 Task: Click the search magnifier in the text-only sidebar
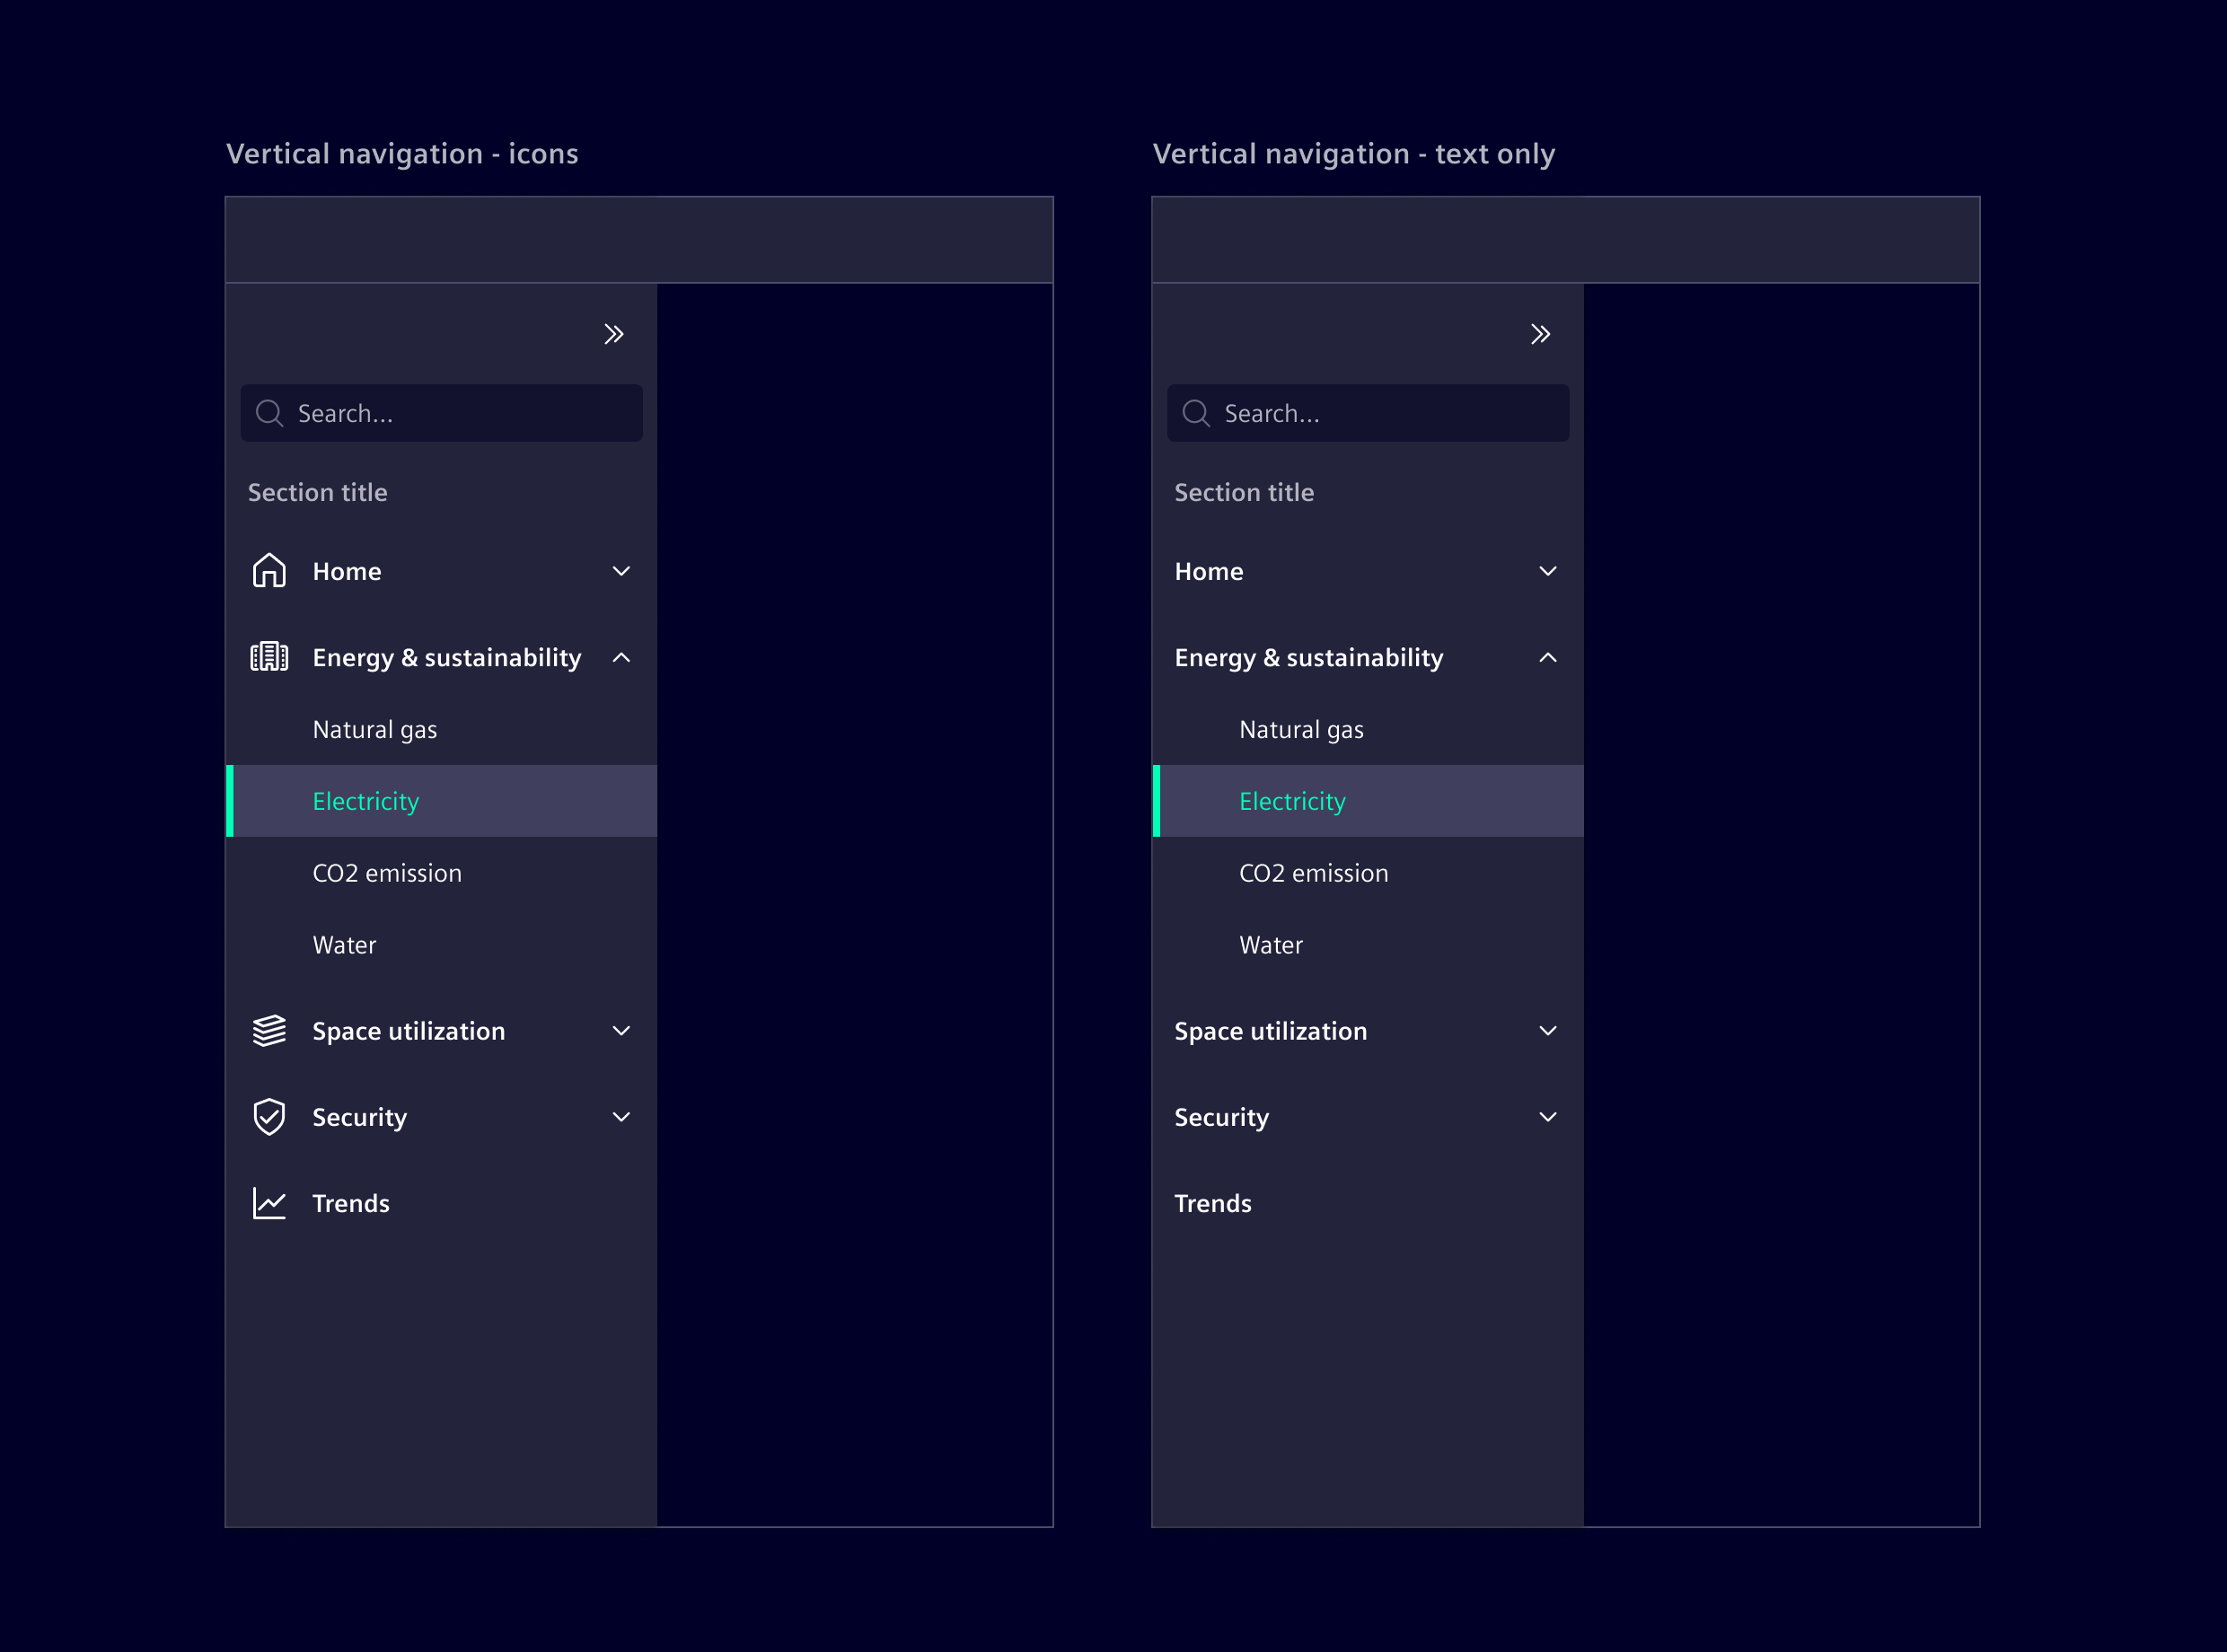pyautogui.click(x=1196, y=413)
